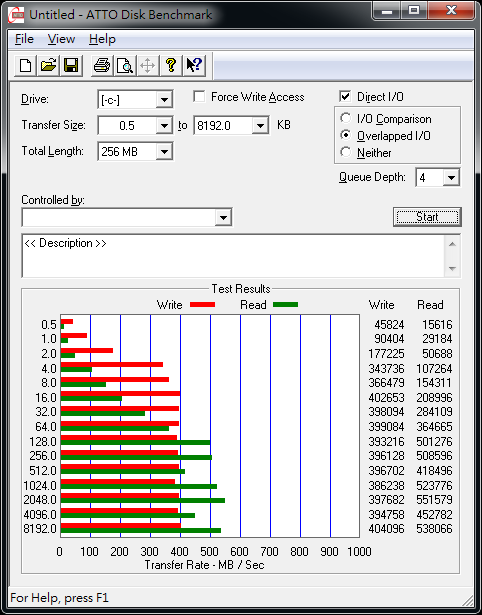The image size is (482, 615).
Task: Open Print Preview toolbar icon
Action: click(125, 65)
